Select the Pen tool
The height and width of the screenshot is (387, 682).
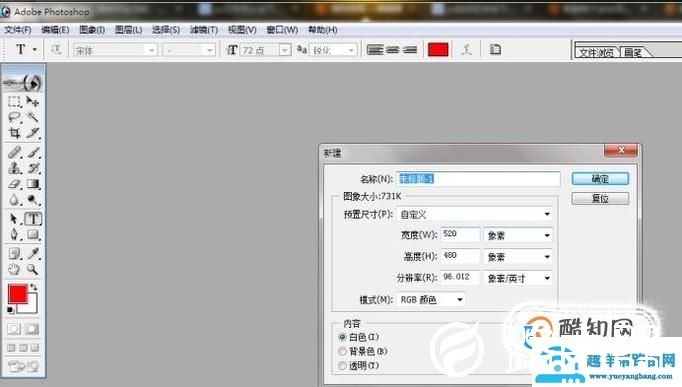point(14,235)
